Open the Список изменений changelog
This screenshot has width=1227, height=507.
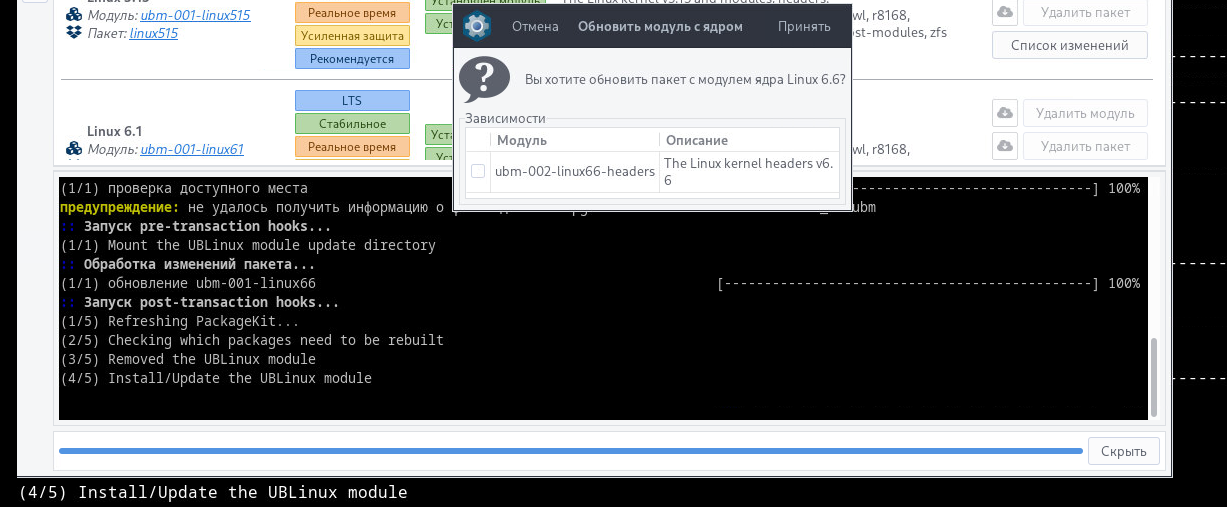pyautogui.click(x=1069, y=45)
